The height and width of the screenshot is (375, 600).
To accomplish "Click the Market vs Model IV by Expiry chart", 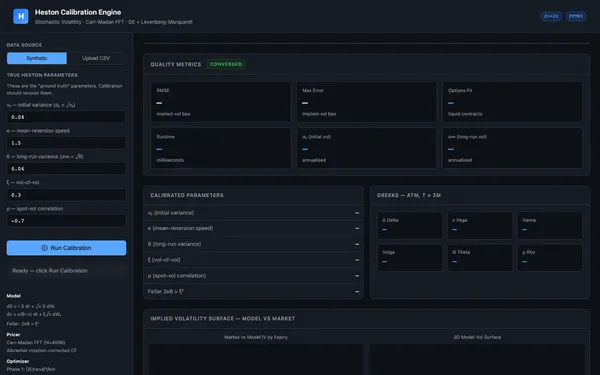I will (x=256, y=360).
